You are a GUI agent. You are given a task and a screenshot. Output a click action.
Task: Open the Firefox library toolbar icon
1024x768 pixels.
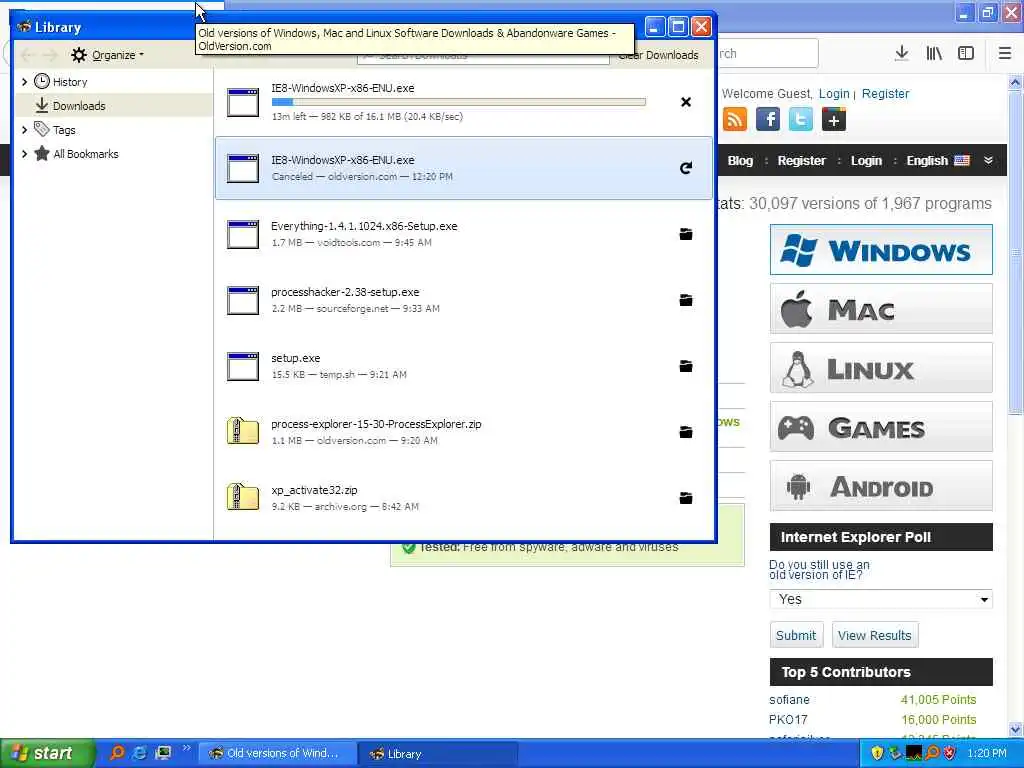pyautogui.click(x=934, y=53)
